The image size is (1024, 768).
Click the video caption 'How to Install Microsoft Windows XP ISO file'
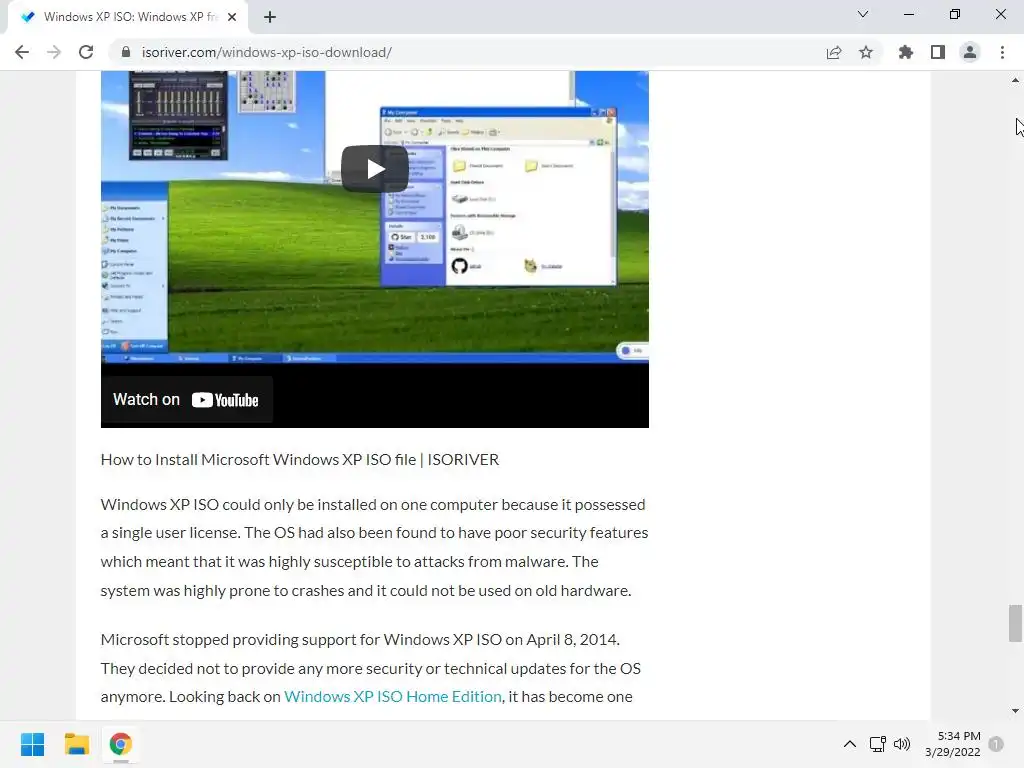pyautogui.click(x=300, y=460)
